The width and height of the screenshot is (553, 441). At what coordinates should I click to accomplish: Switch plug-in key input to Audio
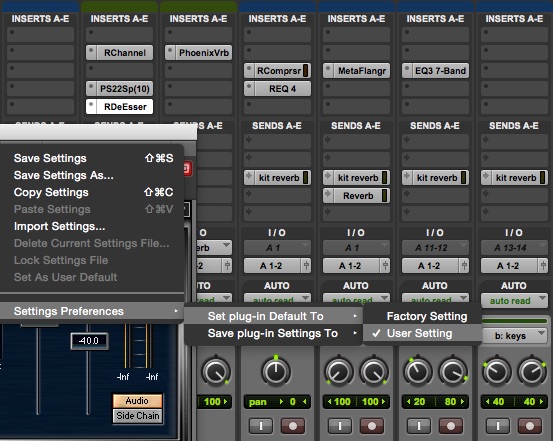[x=137, y=401]
